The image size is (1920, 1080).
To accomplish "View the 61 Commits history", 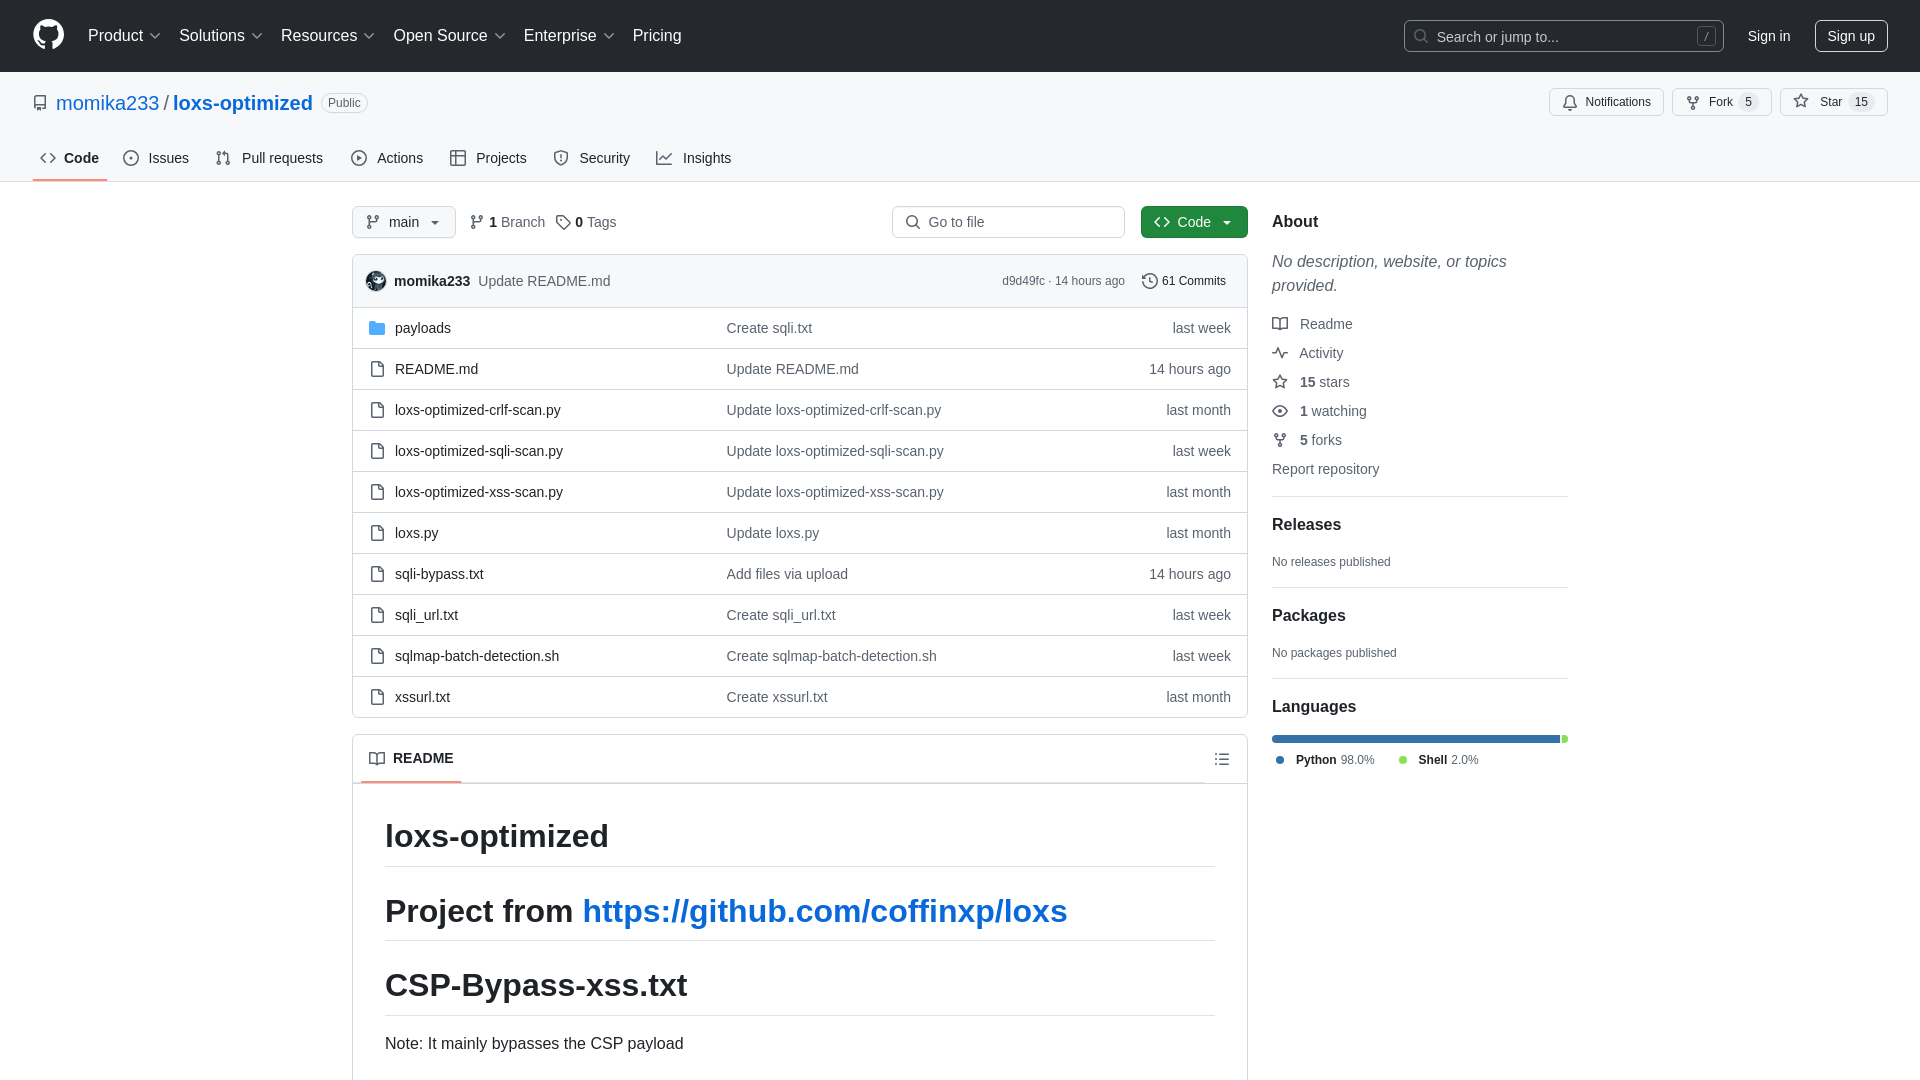I will coord(1184,281).
